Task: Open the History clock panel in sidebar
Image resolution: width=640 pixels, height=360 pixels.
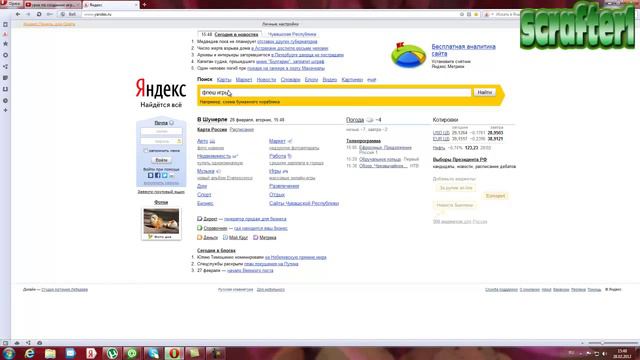Action: 5,100
